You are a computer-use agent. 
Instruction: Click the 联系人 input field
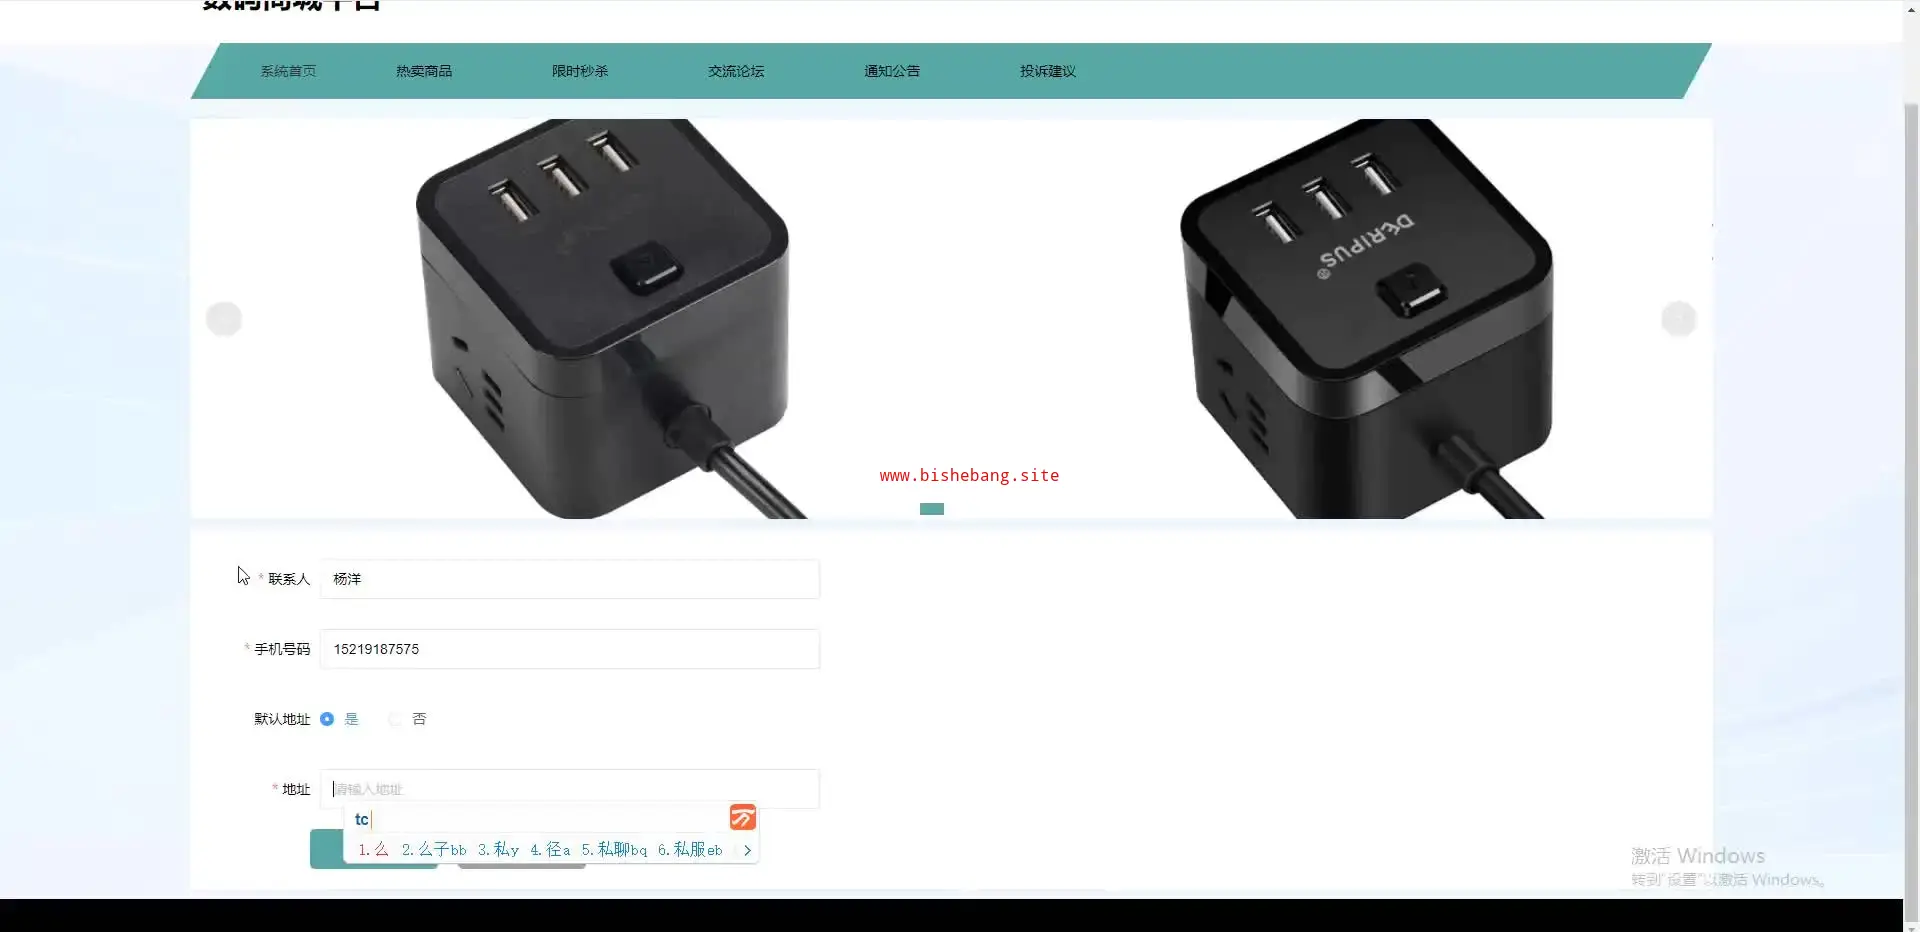pyautogui.click(x=570, y=579)
